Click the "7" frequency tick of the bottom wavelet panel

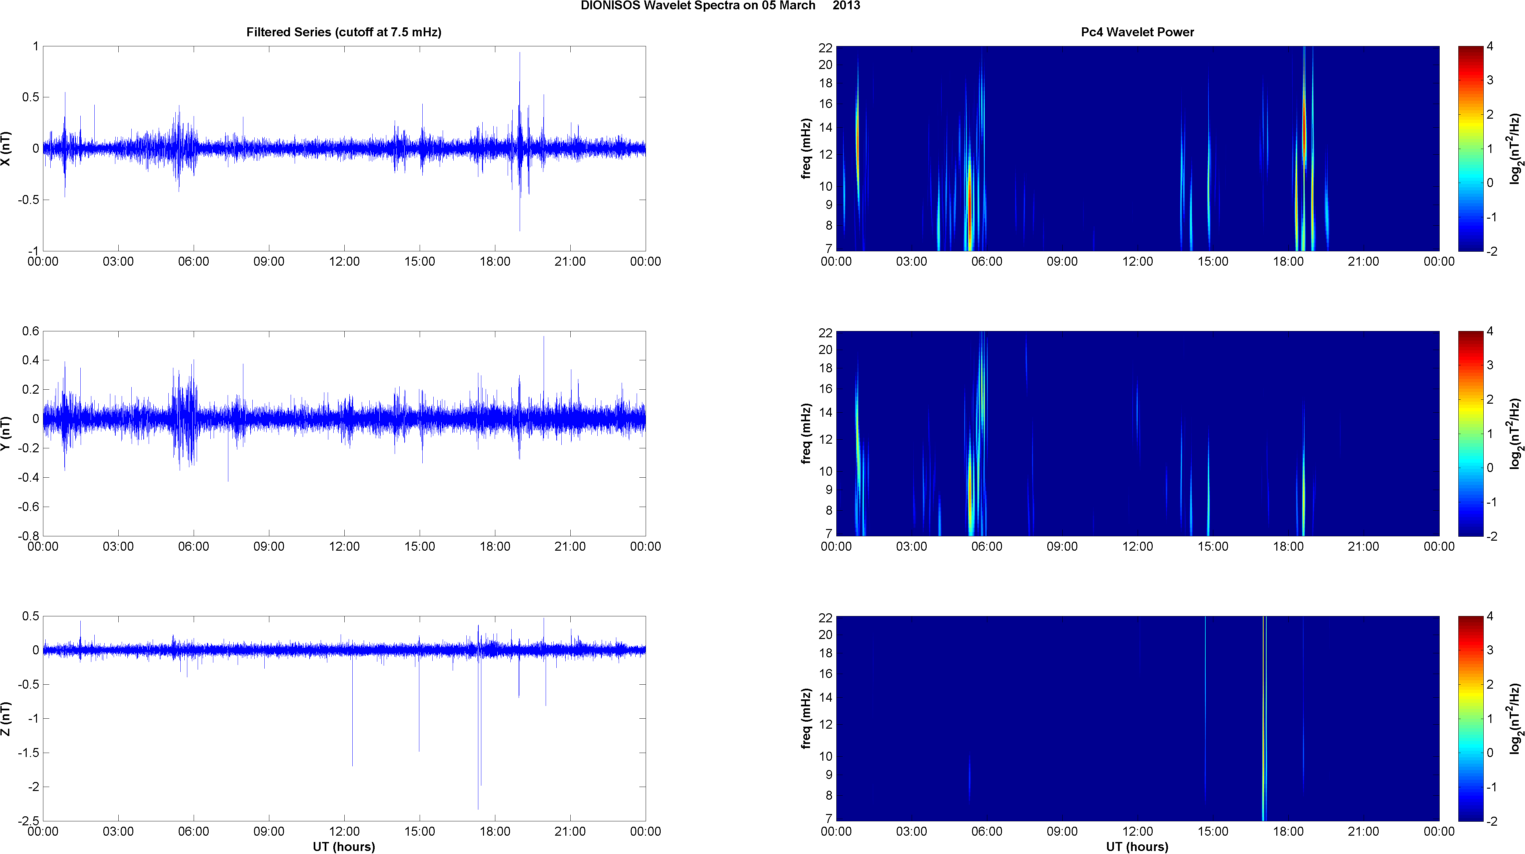pyautogui.click(x=828, y=820)
